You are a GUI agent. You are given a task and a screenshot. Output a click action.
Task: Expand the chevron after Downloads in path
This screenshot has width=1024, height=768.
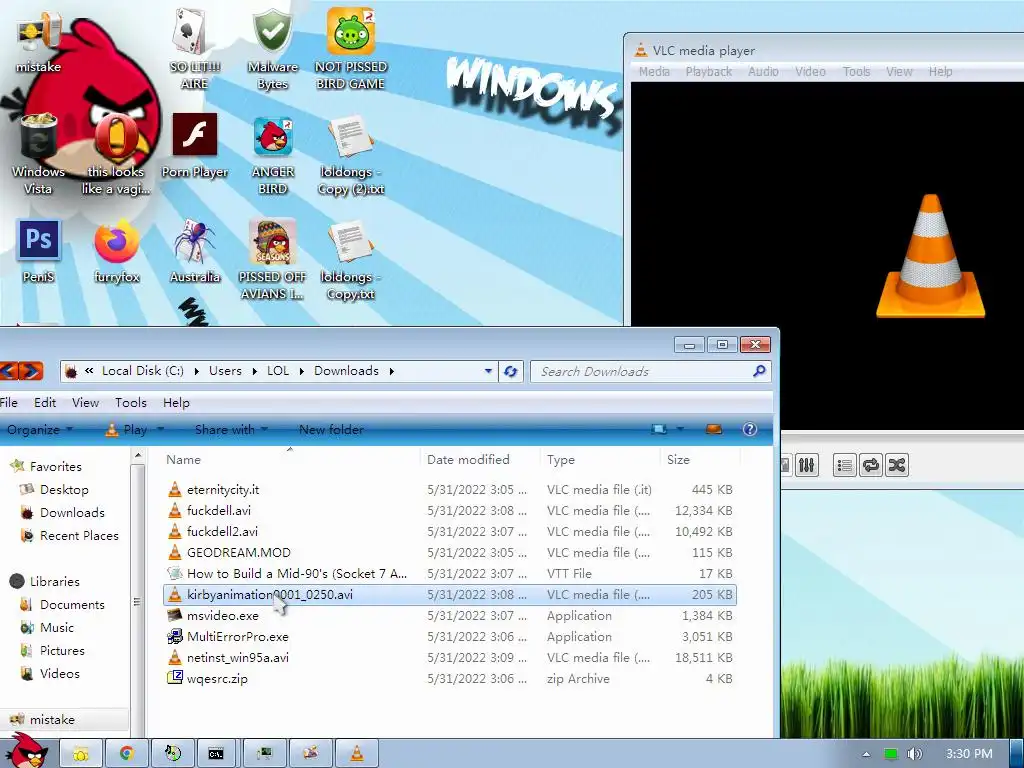click(x=392, y=371)
